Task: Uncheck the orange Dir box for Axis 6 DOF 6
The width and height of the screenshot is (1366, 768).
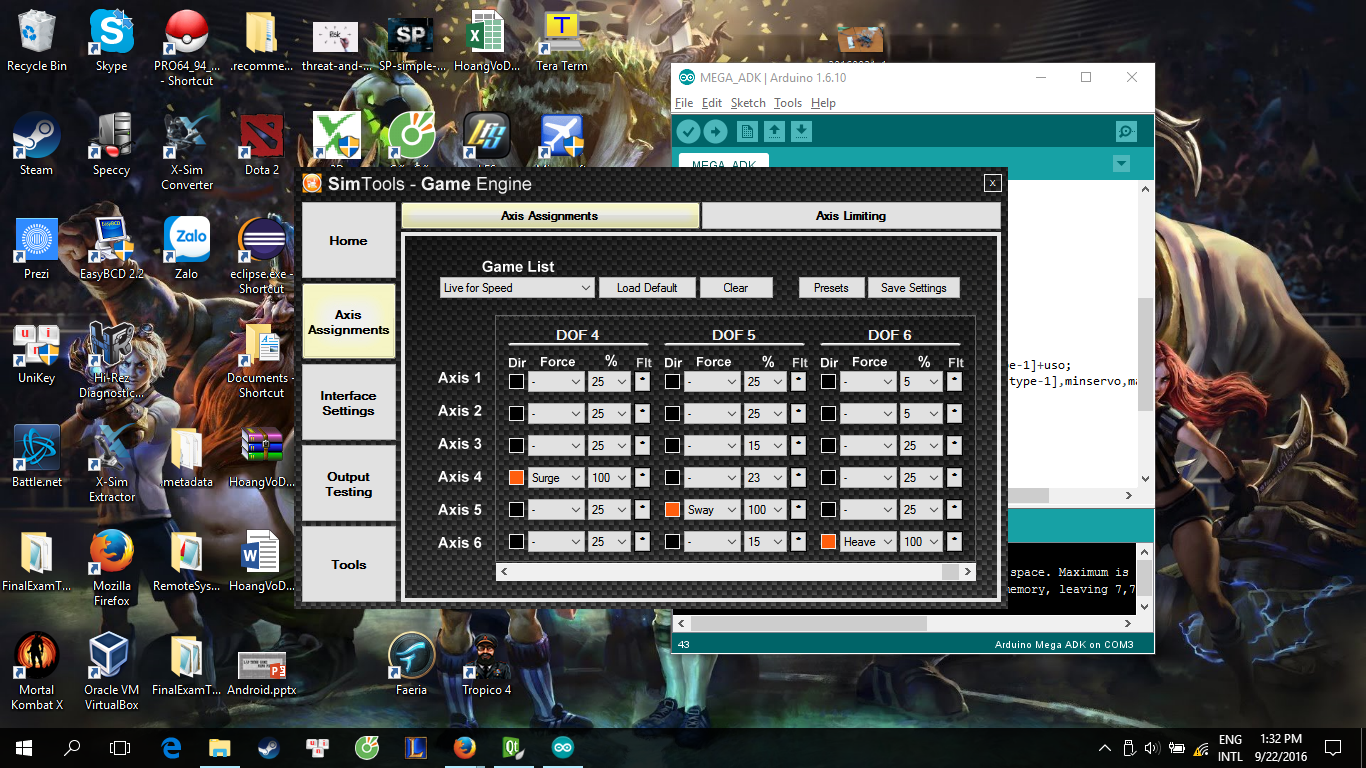Action: click(828, 541)
